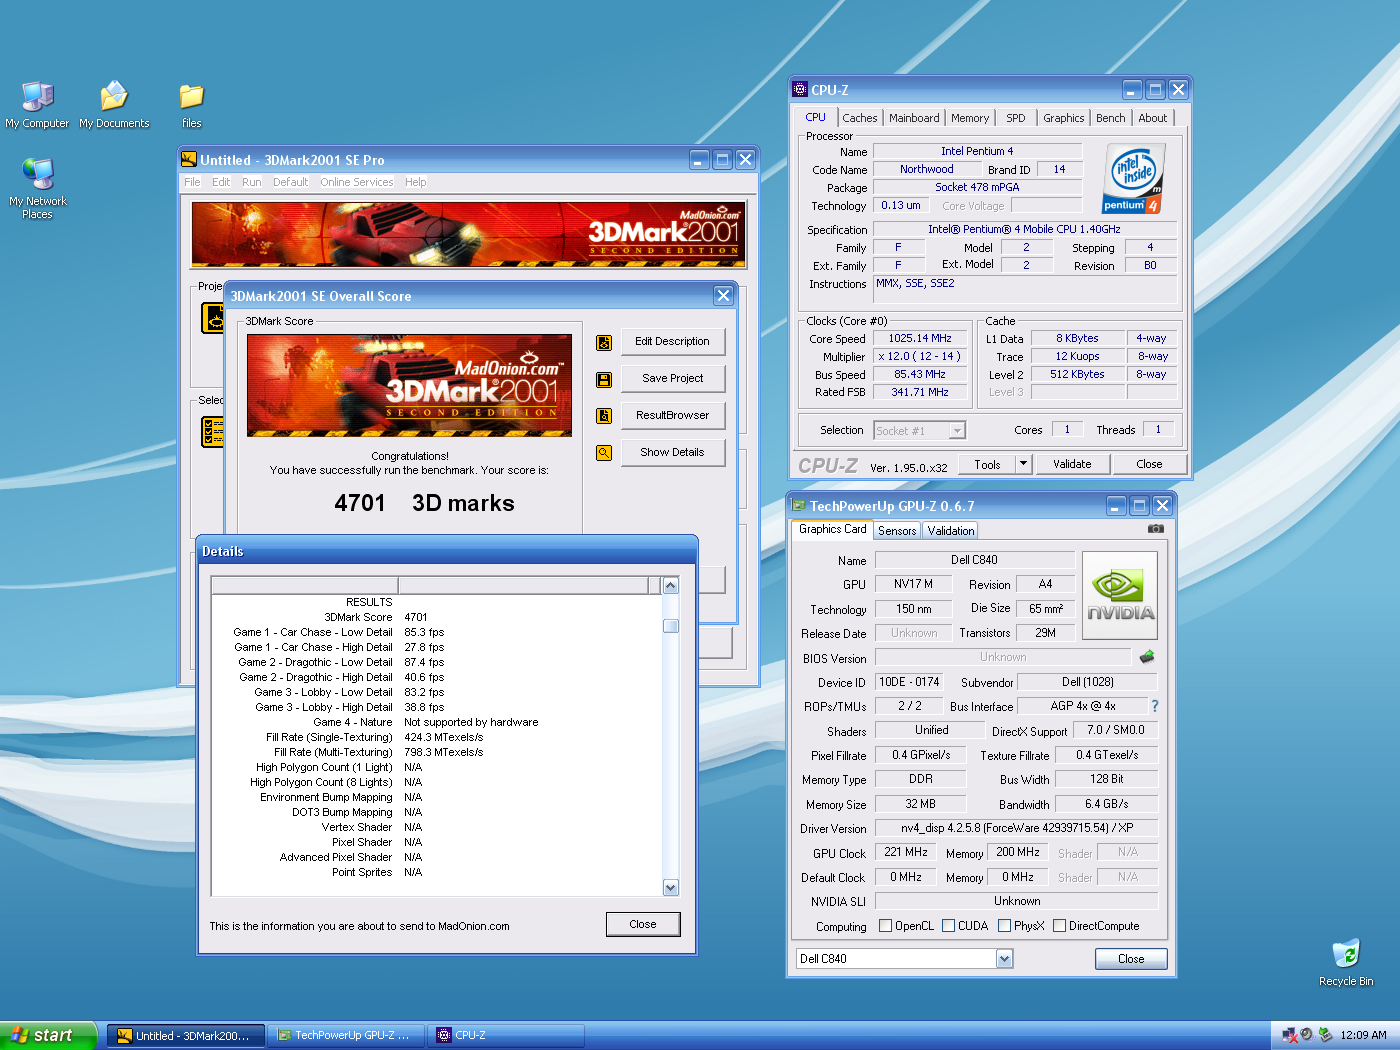The width and height of the screenshot is (1400, 1050).
Task: Open the Help menu in 3DMark2001
Action: coord(415,182)
